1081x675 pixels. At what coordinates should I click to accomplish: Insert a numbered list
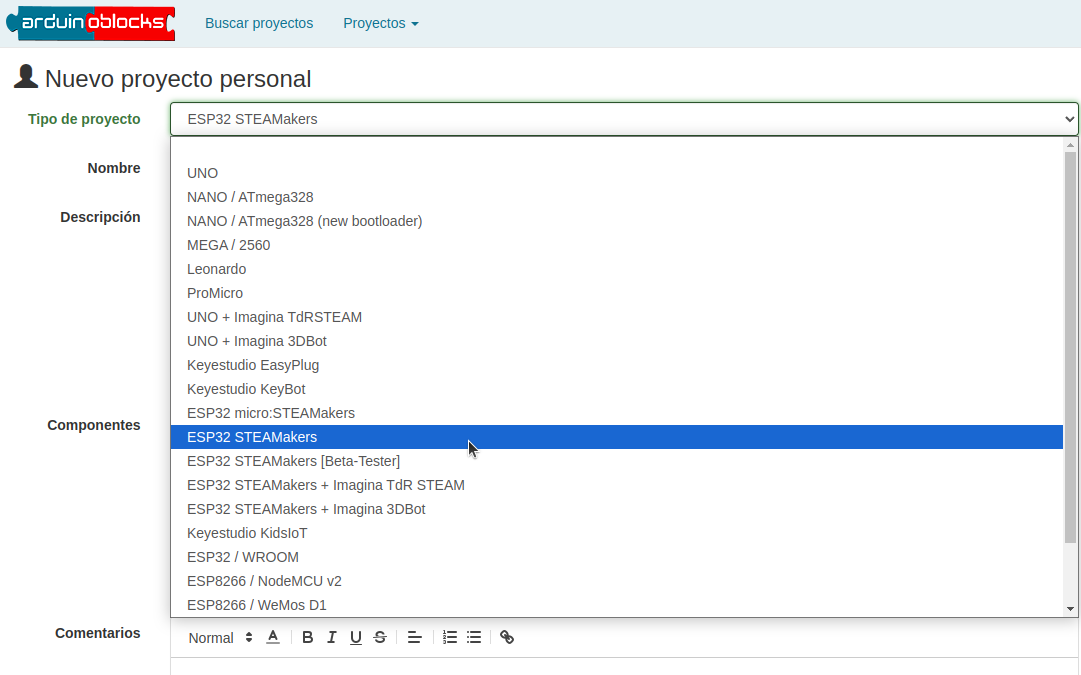[x=450, y=638]
